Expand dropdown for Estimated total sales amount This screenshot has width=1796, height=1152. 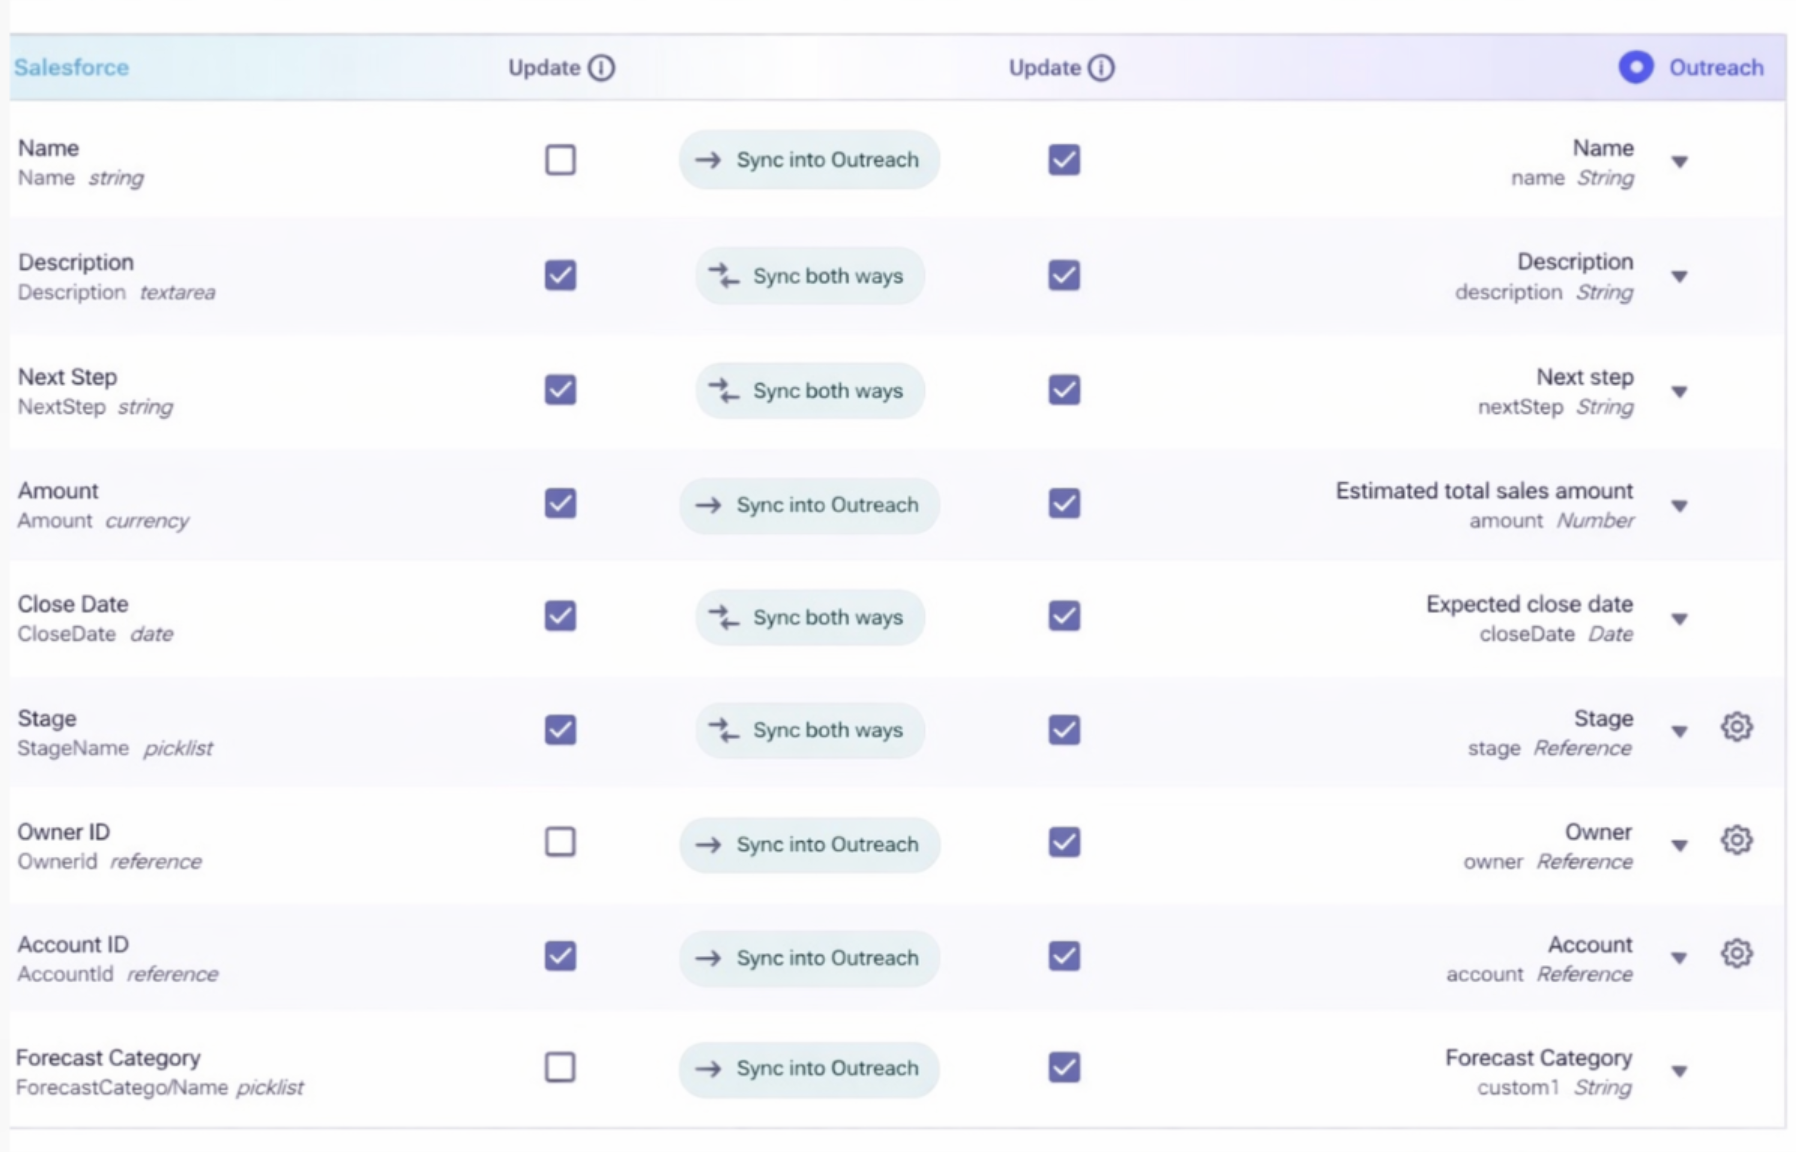click(x=1680, y=506)
